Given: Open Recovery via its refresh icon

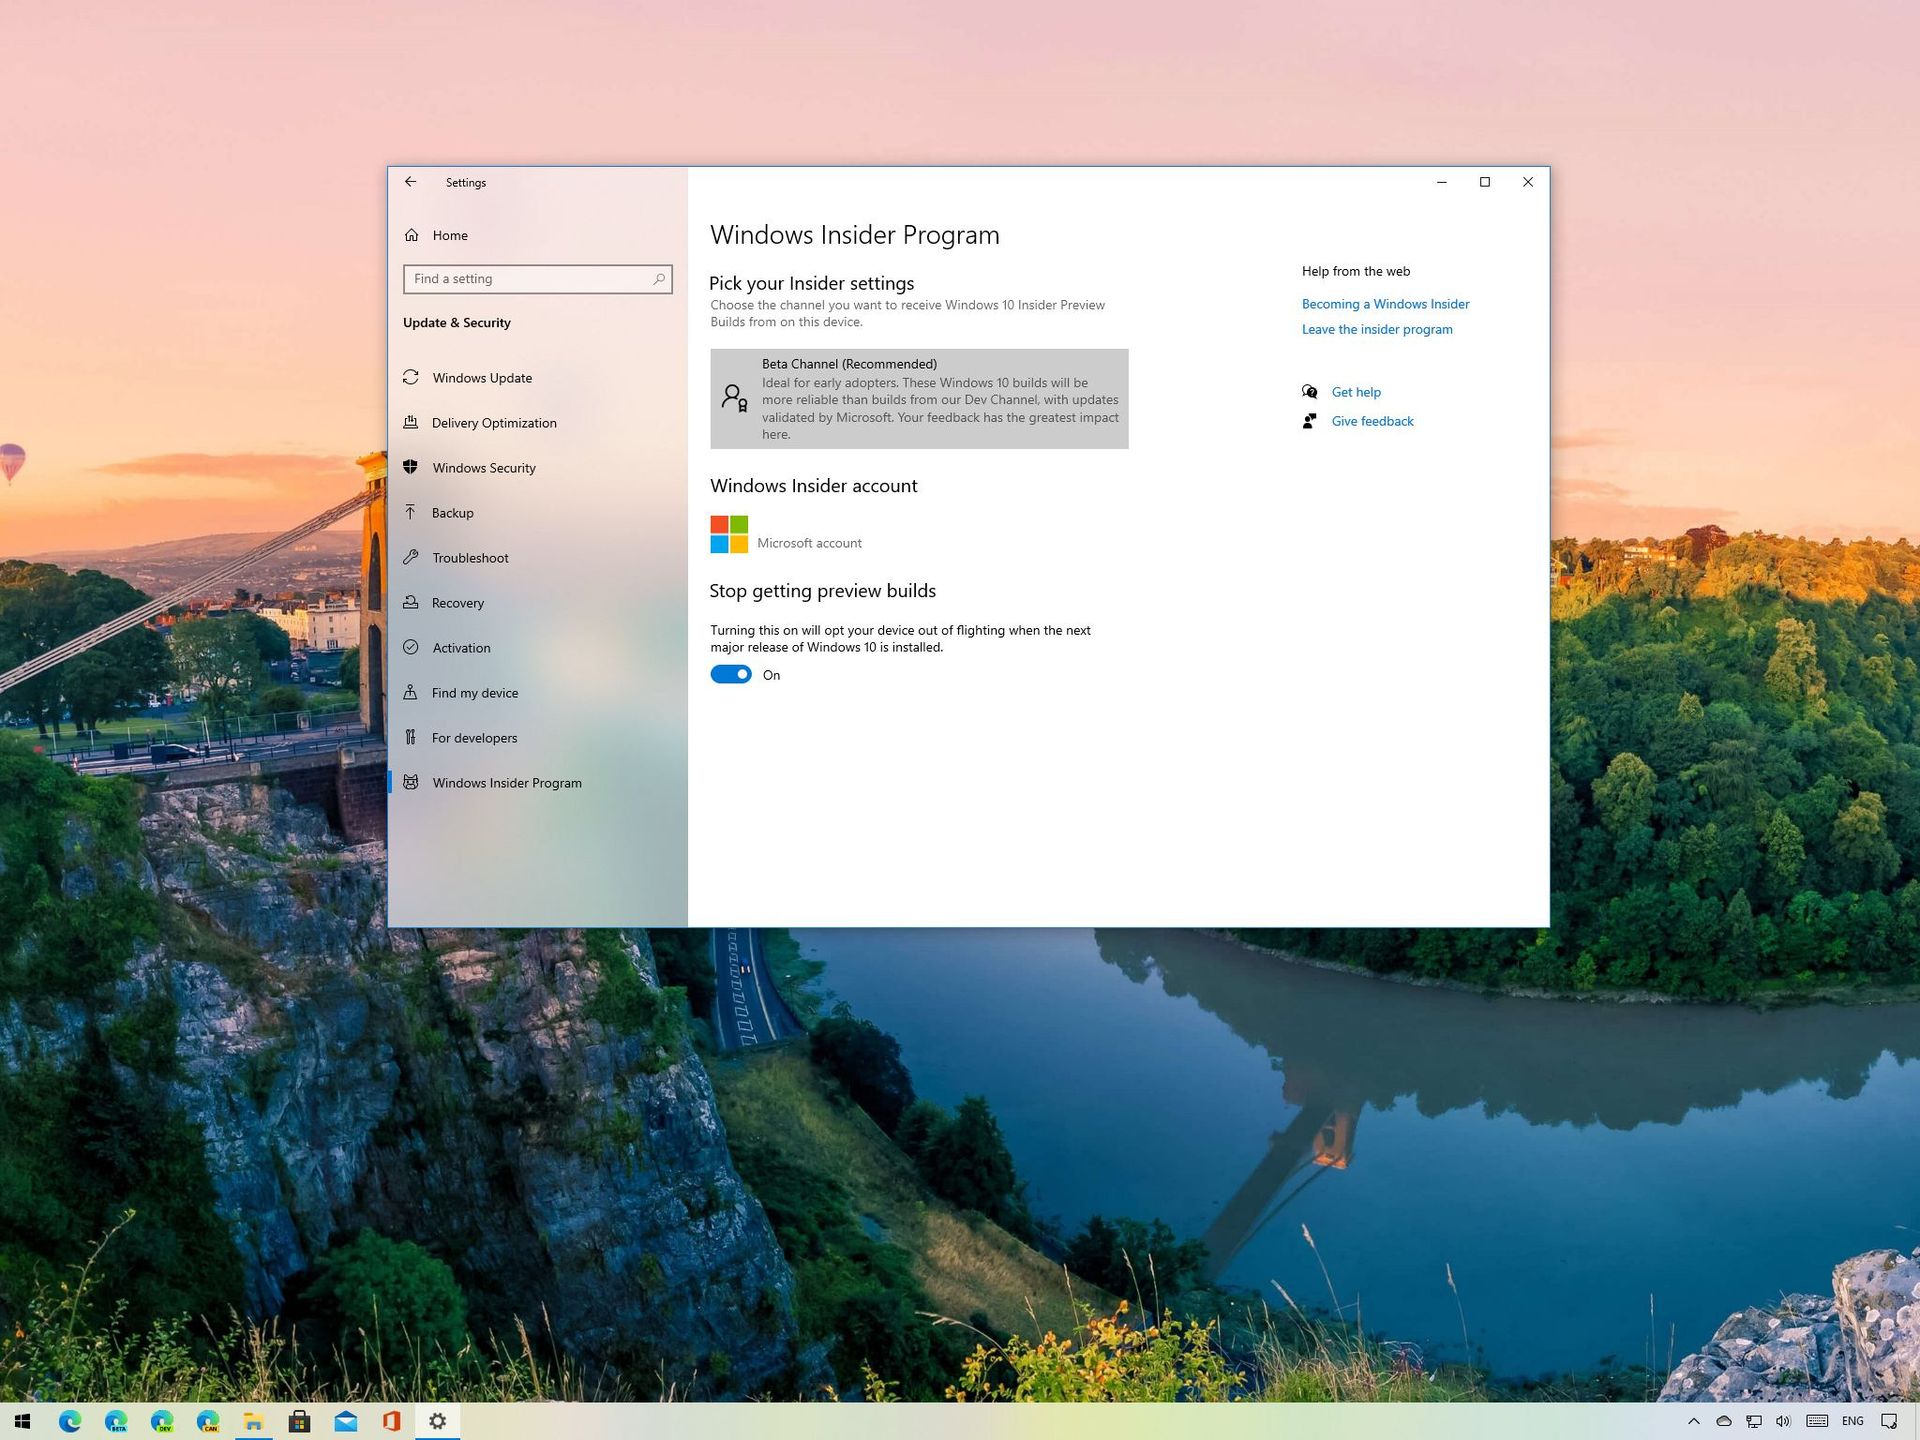Looking at the screenshot, I should (412, 602).
